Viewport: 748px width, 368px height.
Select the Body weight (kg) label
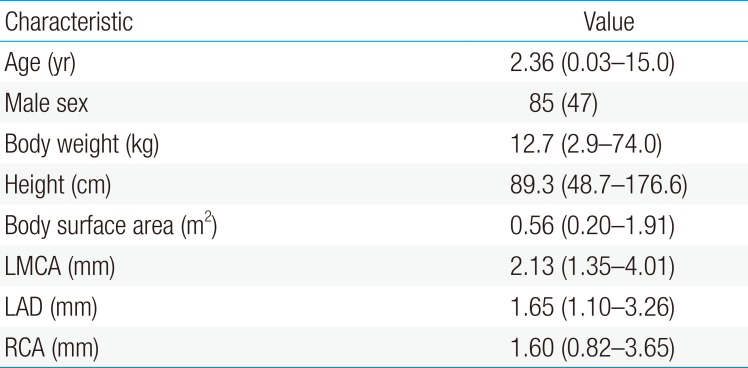(82, 145)
